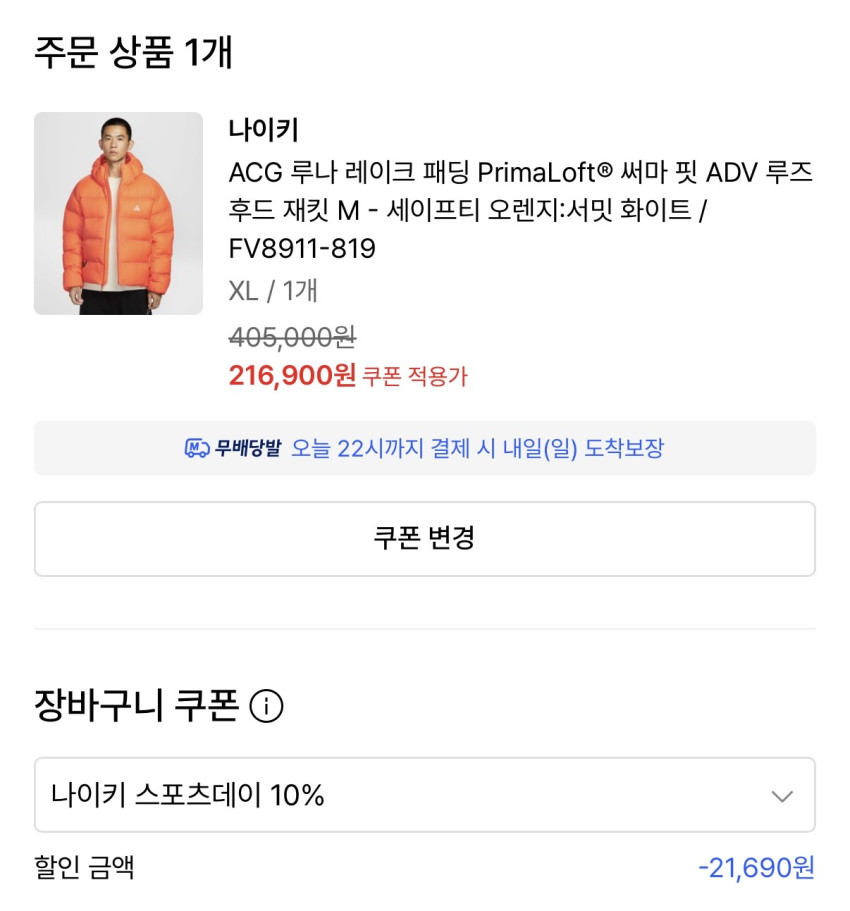Tap the 장바구니 쿠폰 section heading

(136, 707)
